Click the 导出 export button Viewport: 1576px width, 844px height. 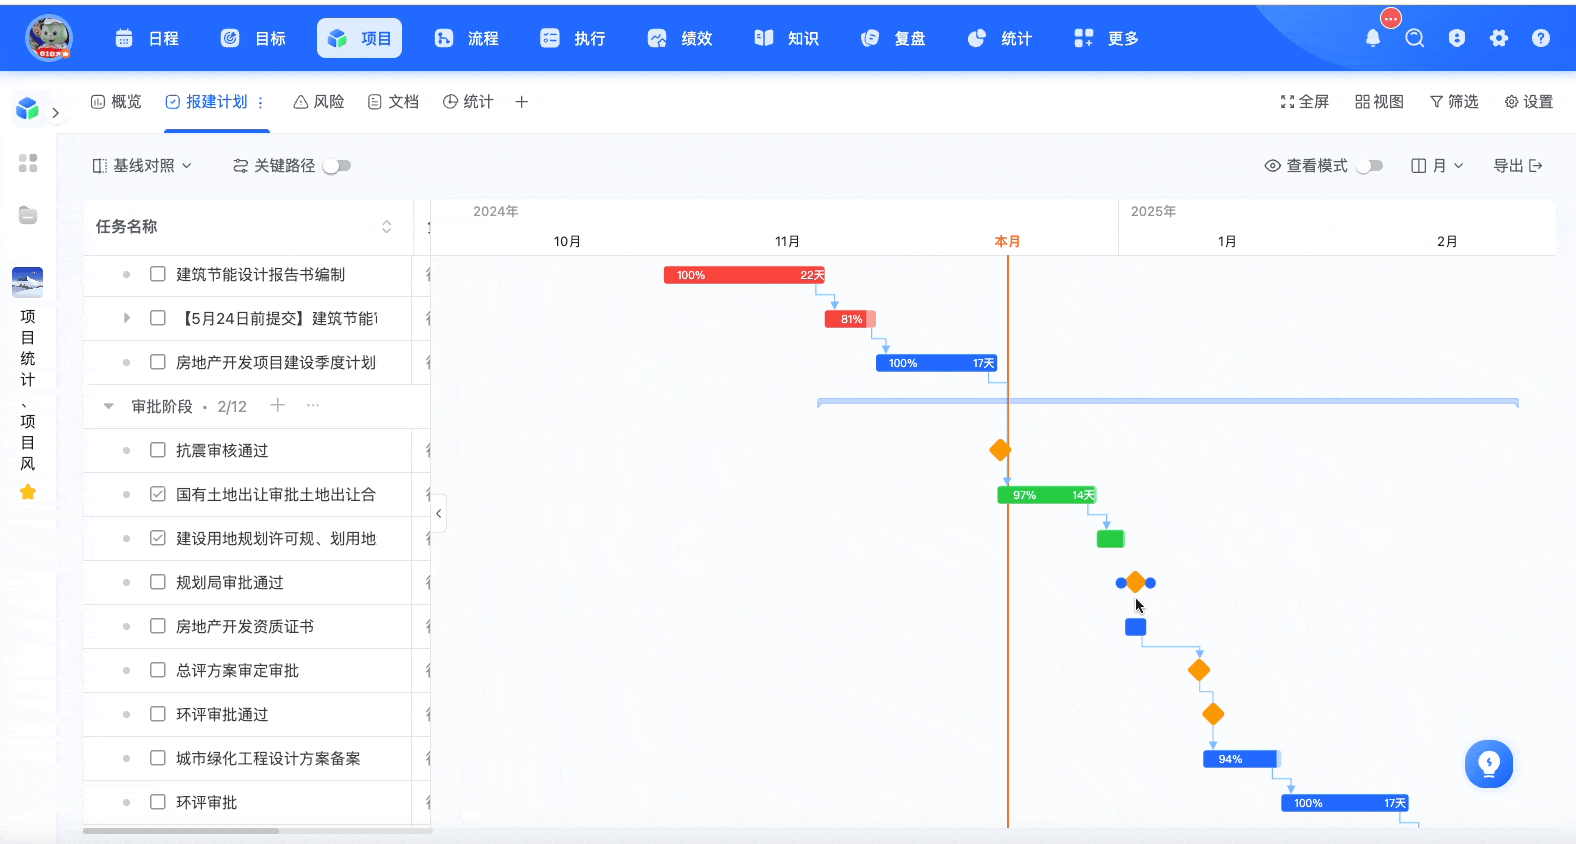pos(1518,166)
